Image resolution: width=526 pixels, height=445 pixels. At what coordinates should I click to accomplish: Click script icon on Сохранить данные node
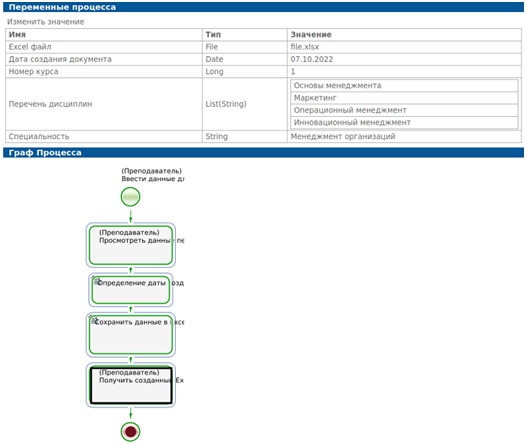94,321
